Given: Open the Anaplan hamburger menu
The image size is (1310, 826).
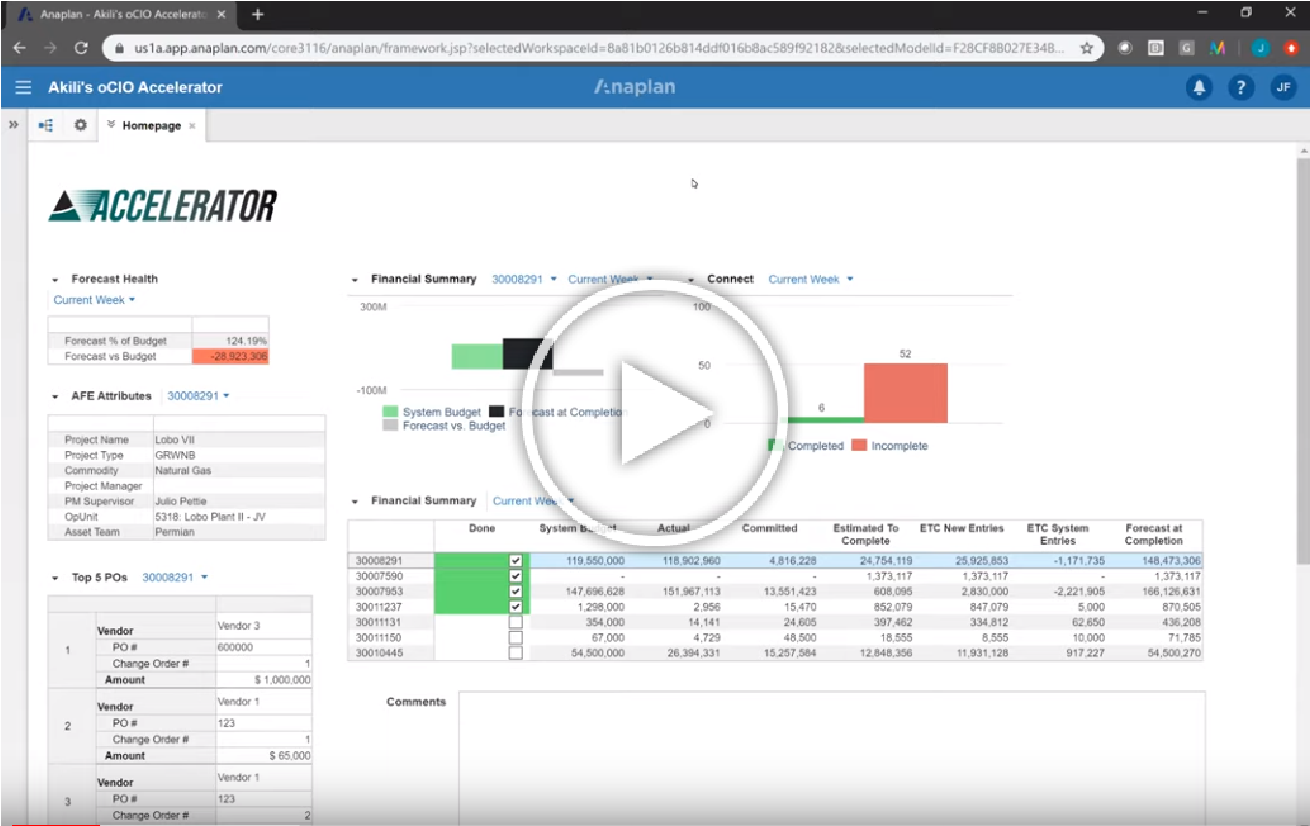Looking at the screenshot, I should (x=23, y=88).
